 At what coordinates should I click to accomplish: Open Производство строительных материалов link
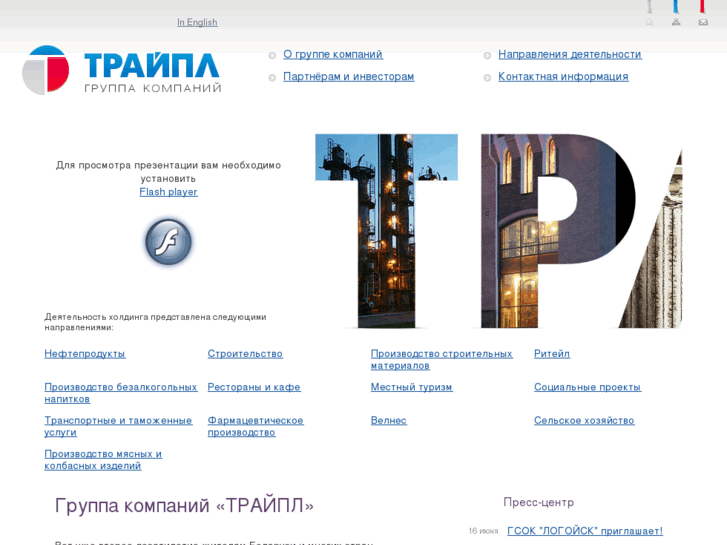coord(441,359)
